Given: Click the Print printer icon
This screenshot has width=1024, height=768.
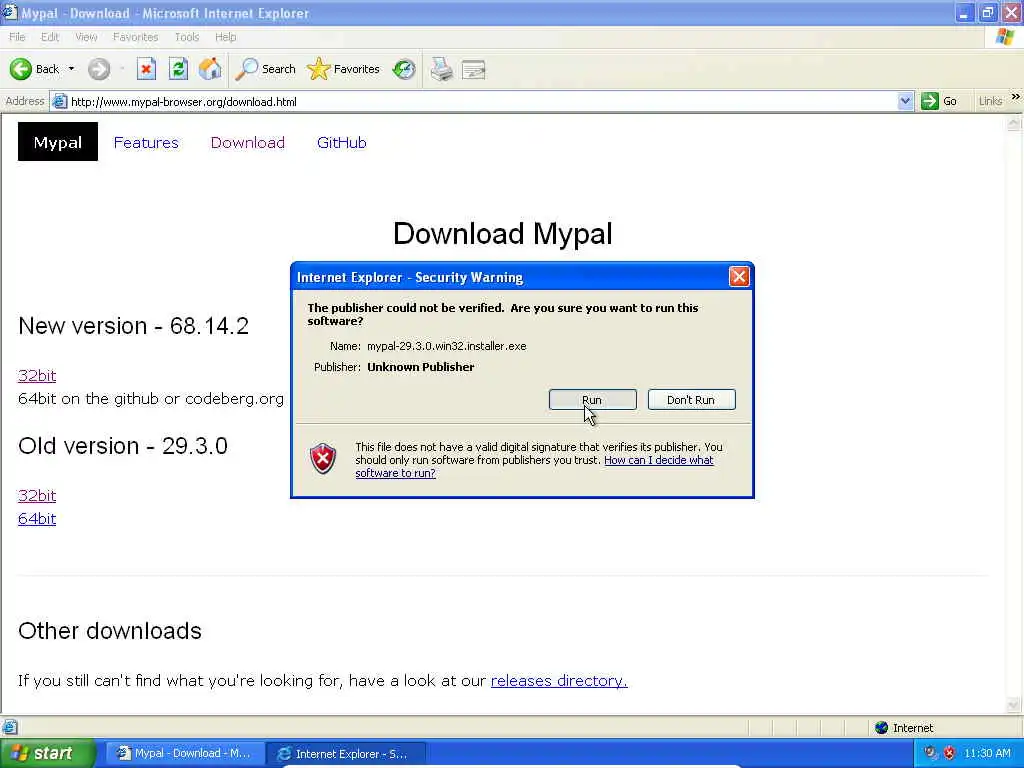Looking at the screenshot, I should coord(441,69).
